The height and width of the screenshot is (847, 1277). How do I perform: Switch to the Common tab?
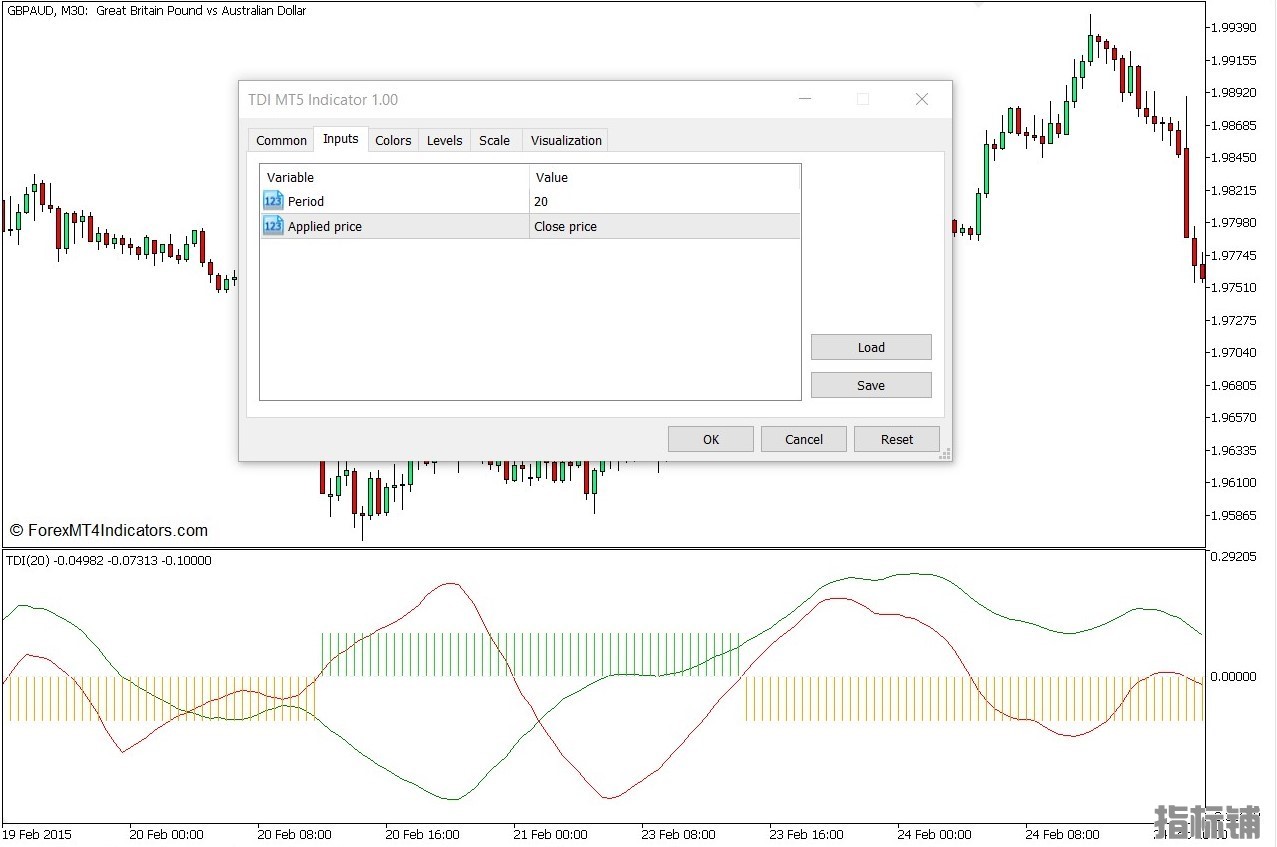(x=281, y=140)
